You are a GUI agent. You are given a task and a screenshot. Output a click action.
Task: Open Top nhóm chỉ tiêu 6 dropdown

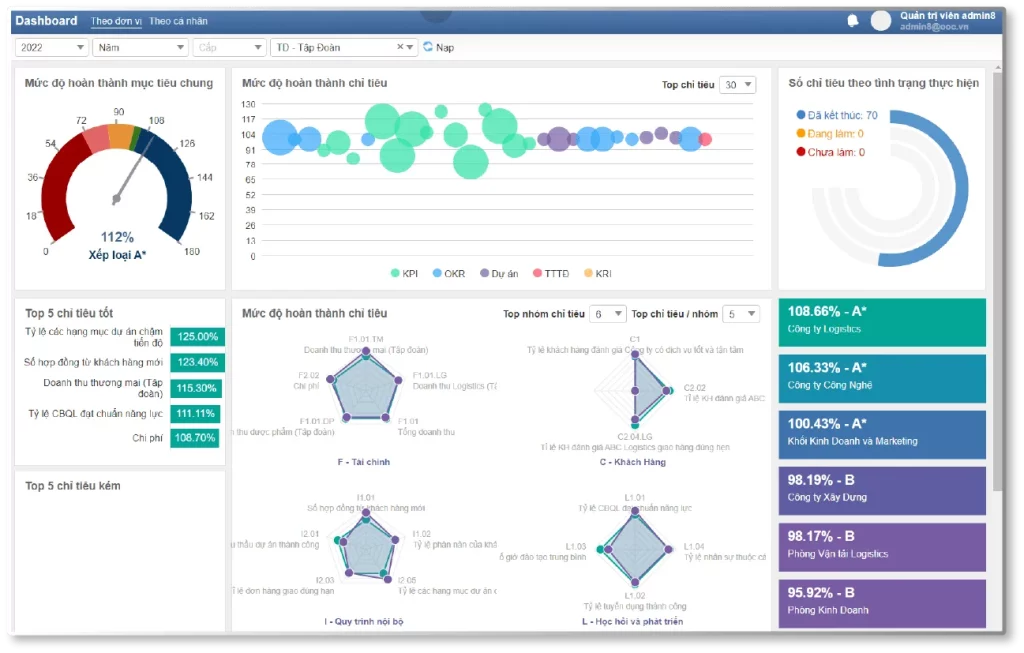(607, 314)
